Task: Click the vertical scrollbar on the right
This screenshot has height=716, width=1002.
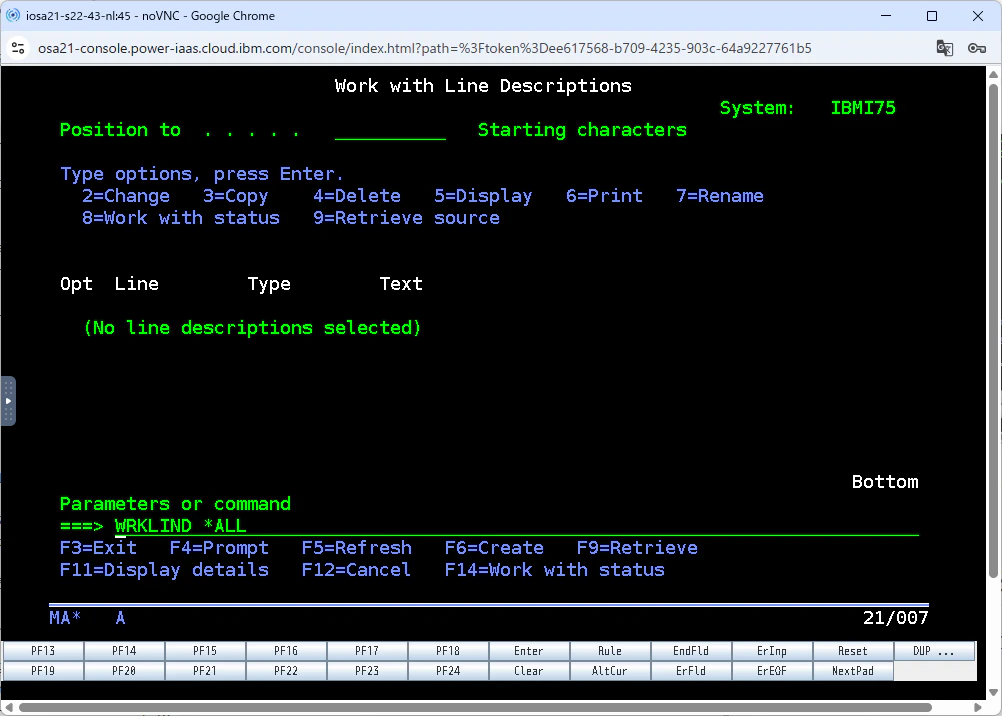Action: (994, 329)
